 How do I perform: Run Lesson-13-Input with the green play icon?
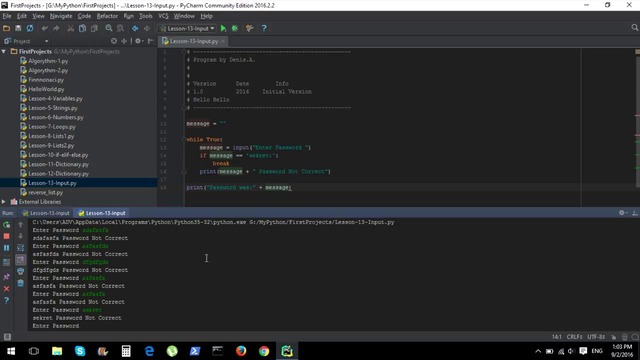pos(223,28)
